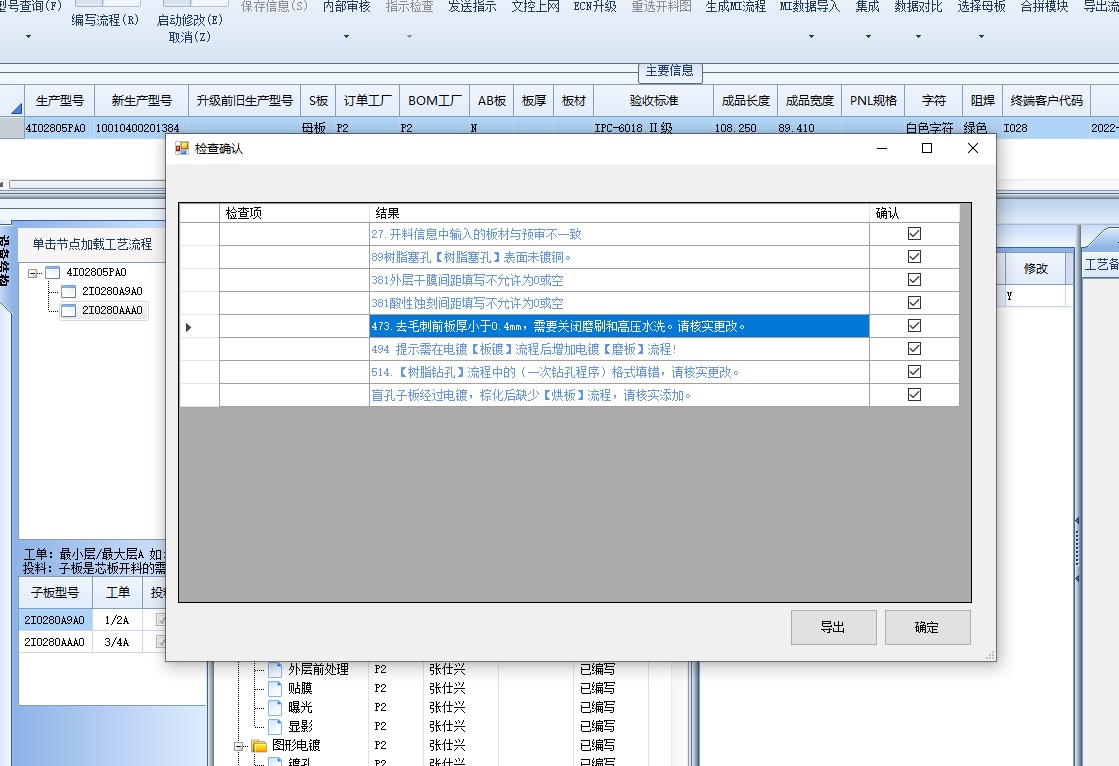The image size is (1119, 766).
Task: Click 文控上网 in toolbar
Action: 535,7
